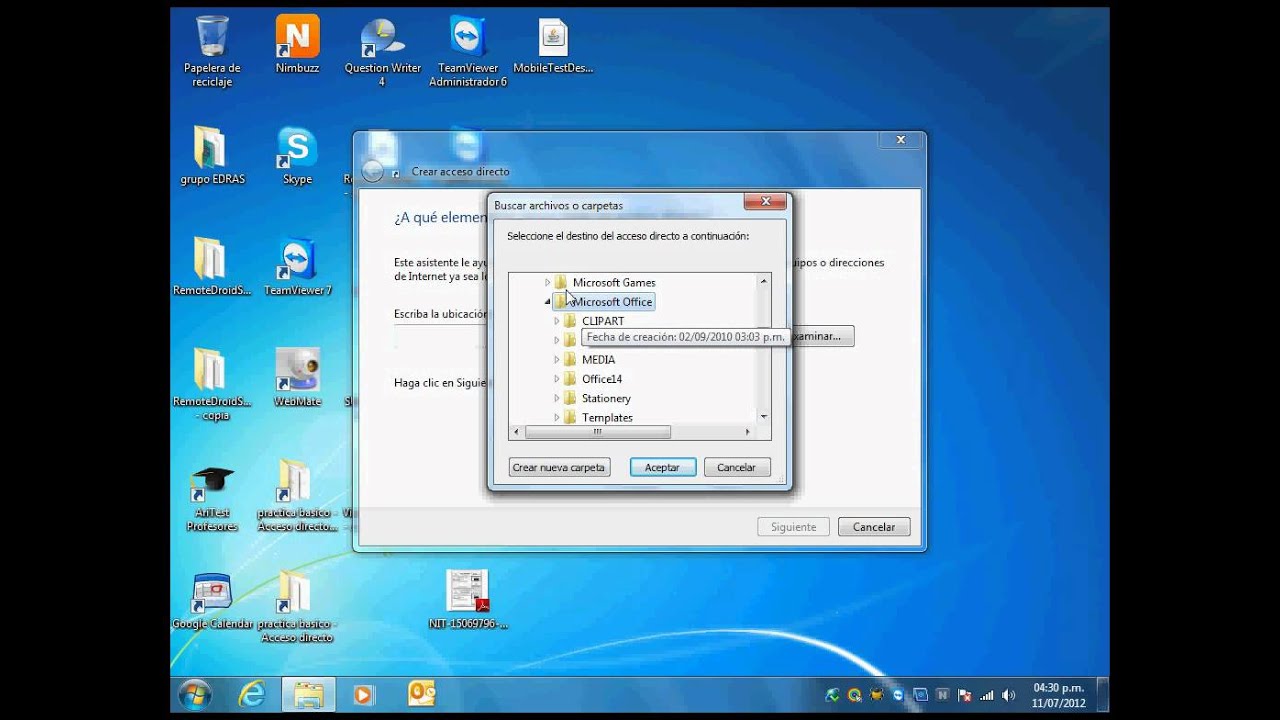Expand the Microsoft Games folder node
Screen dimensions: 1280x720
click(x=547, y=283)
